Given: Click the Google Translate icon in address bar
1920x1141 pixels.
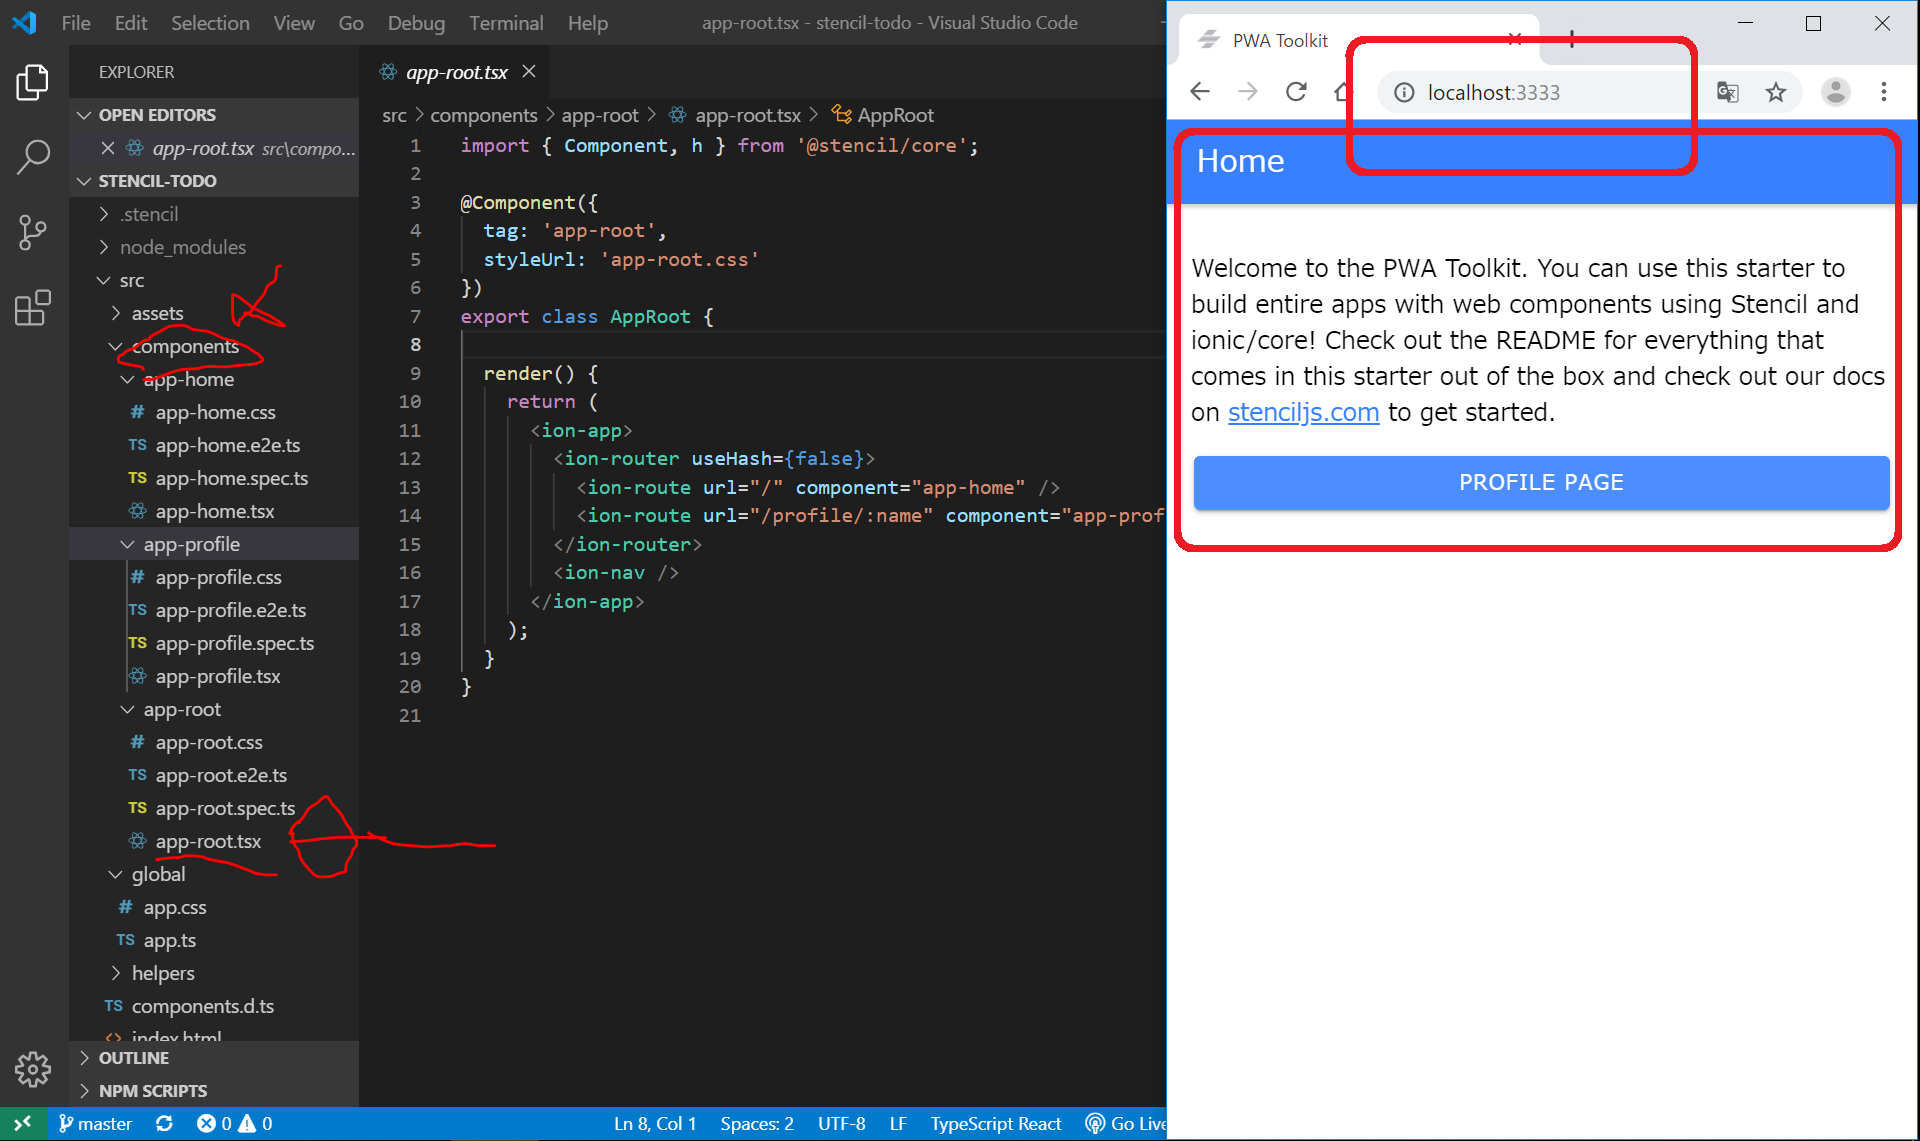Looking at the screenshot, I should (x=1727, y=92).
